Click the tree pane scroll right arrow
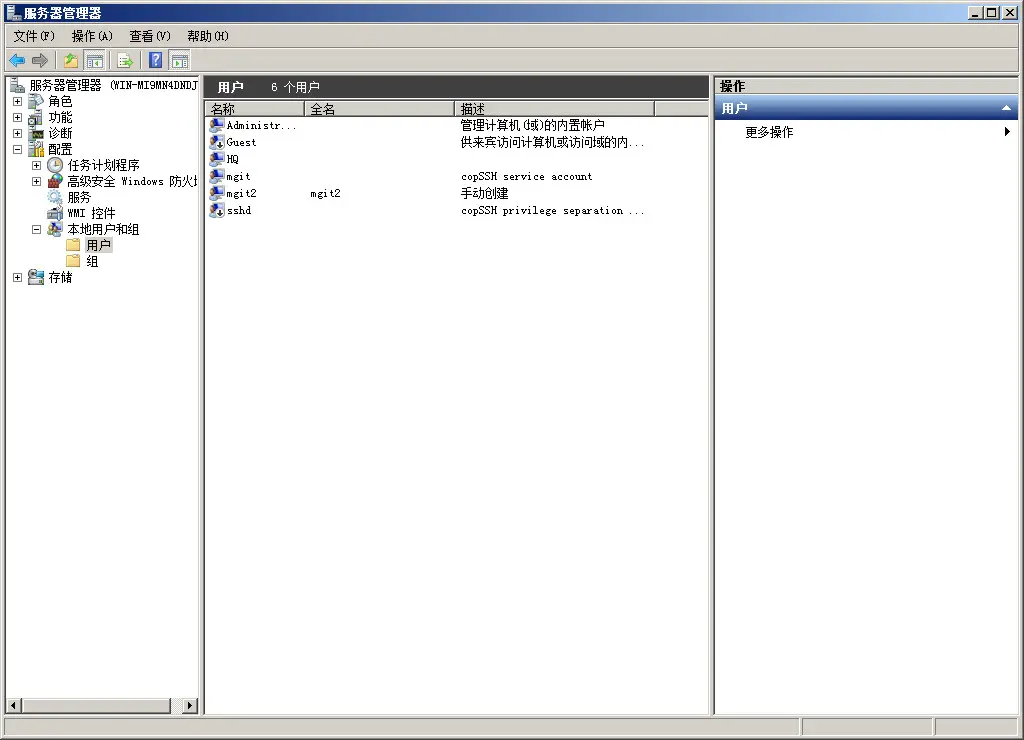 [x=190, y=705]
